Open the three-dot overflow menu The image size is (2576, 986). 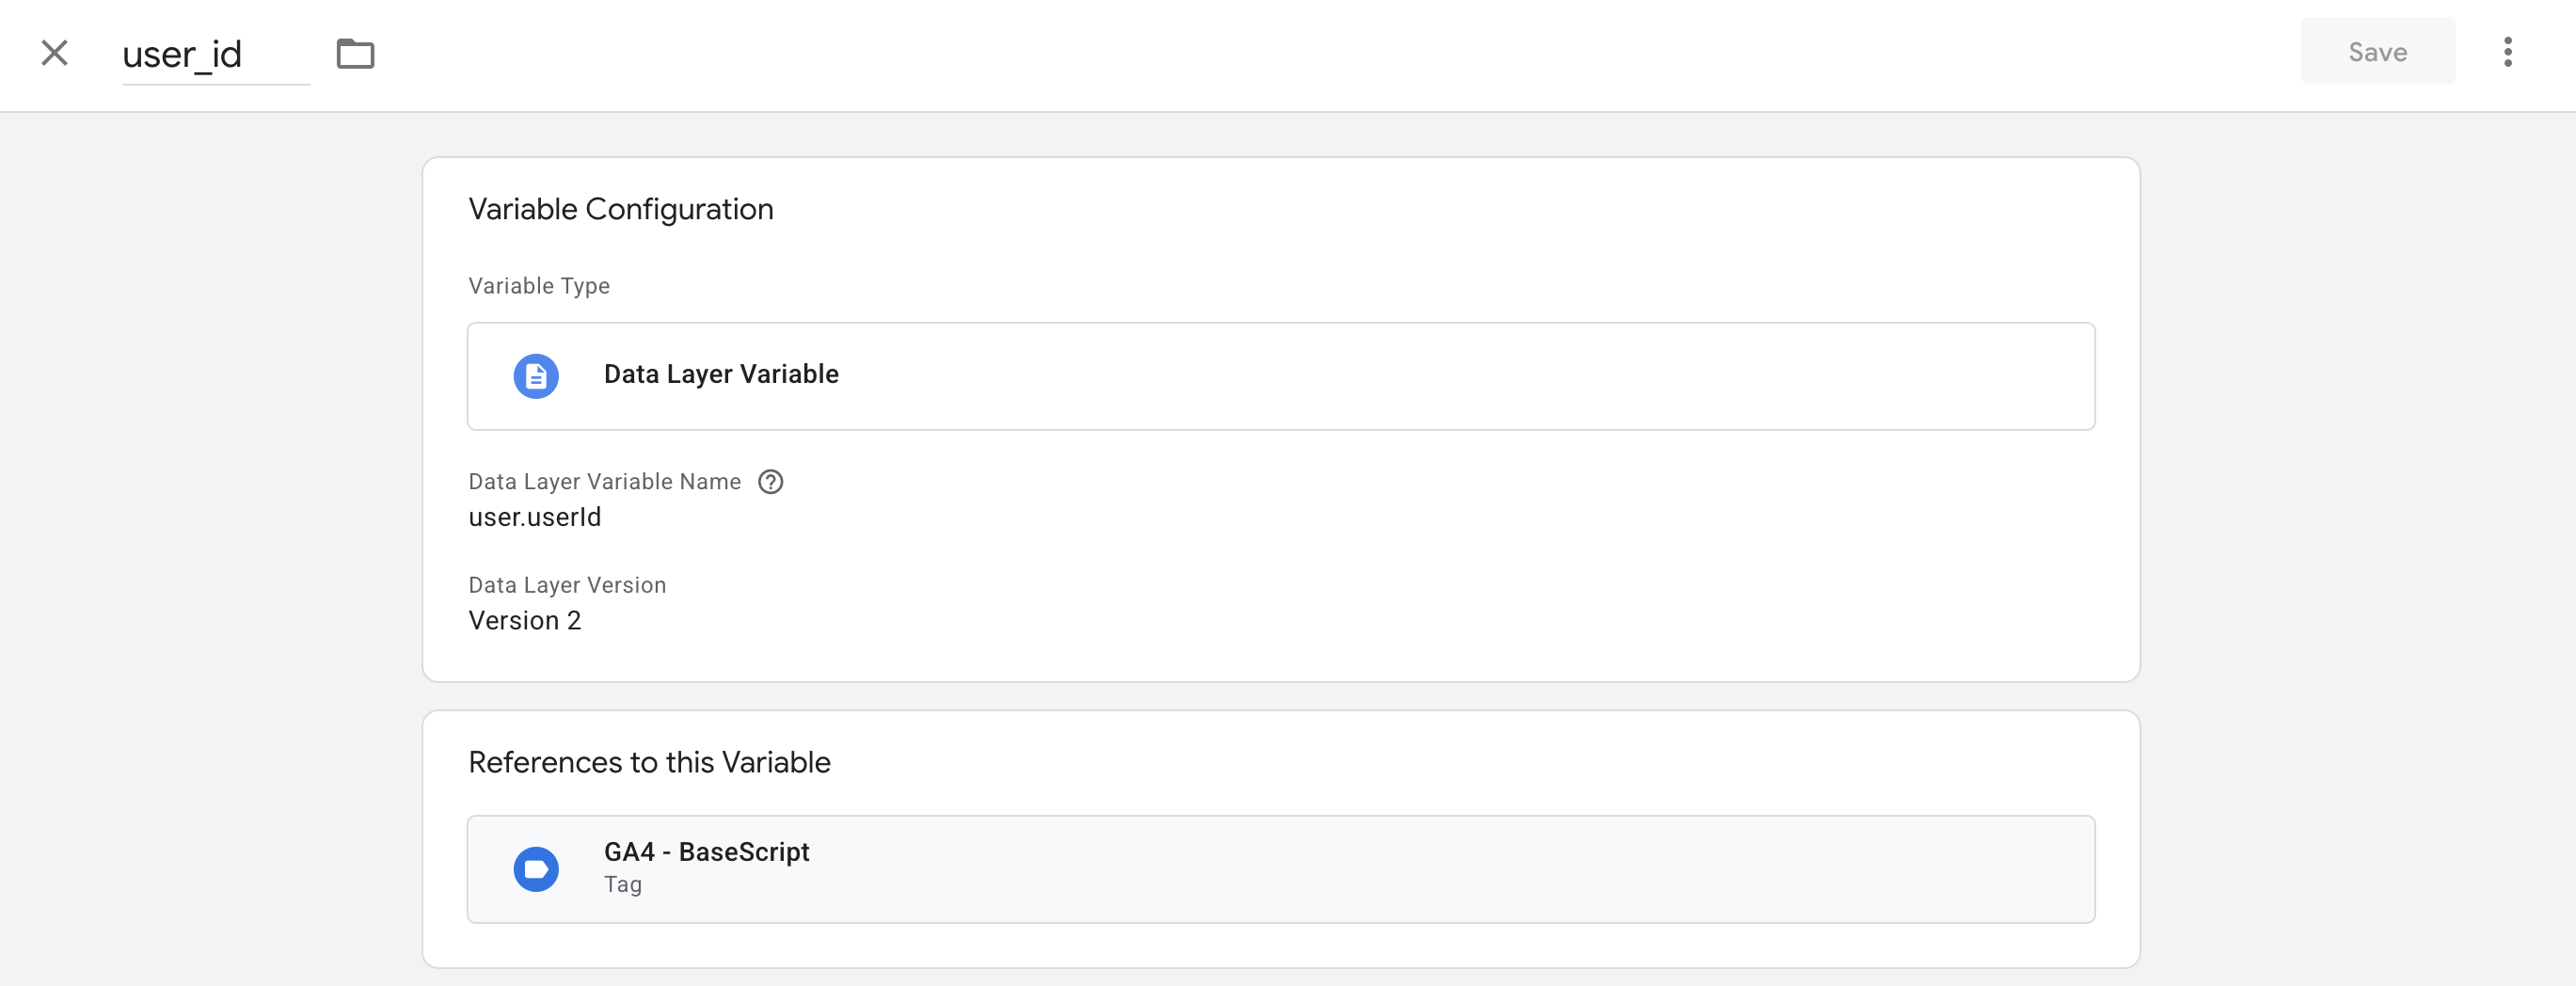2508,53
